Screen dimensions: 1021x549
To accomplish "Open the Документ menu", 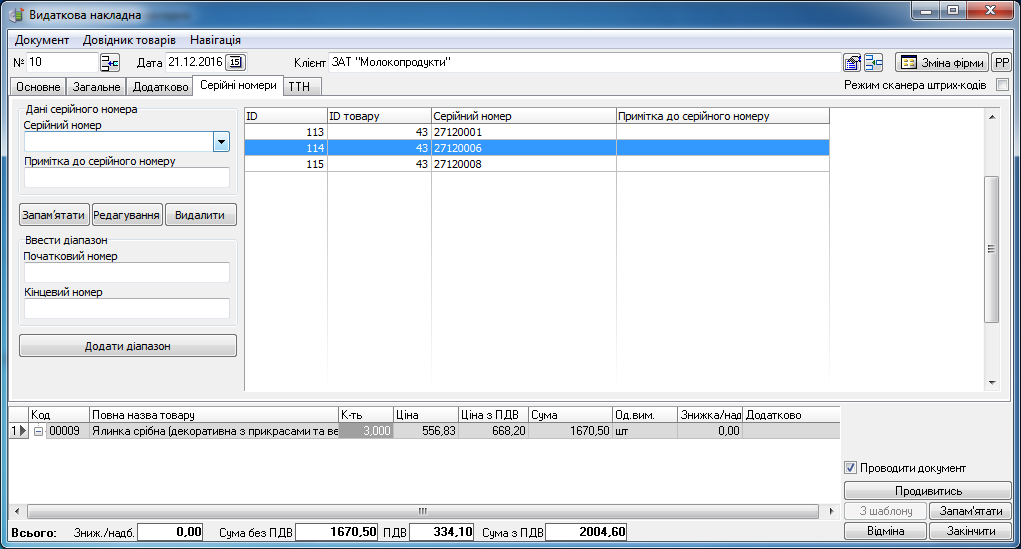I will pos(42,40).
